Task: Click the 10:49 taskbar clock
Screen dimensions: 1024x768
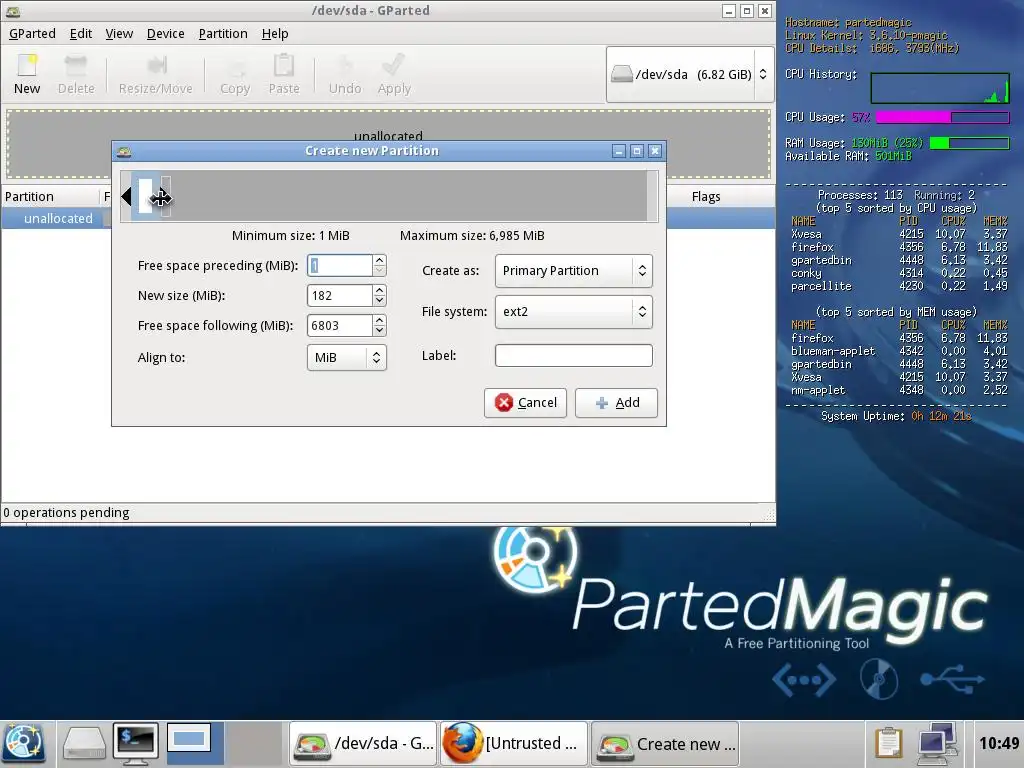Action: click(x=999, y=743)
